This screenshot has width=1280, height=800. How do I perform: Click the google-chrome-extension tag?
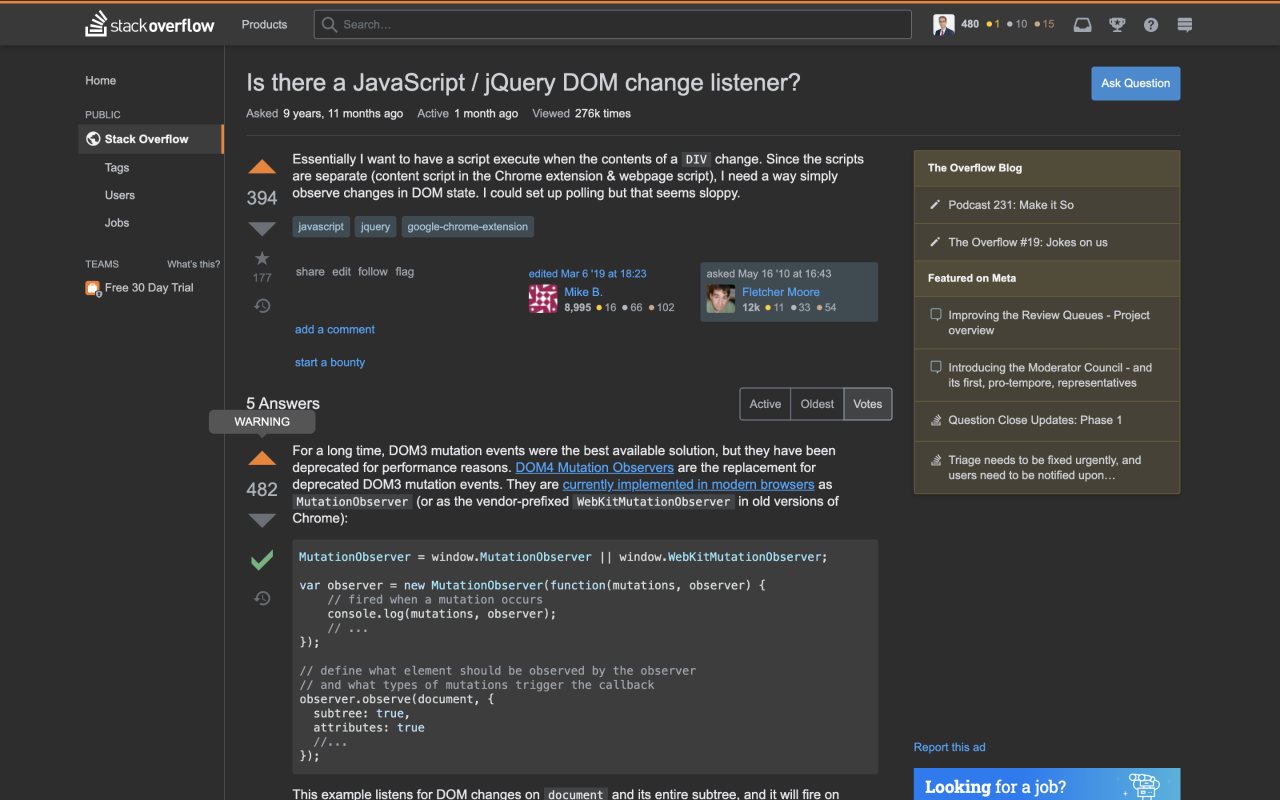(468, 227)
